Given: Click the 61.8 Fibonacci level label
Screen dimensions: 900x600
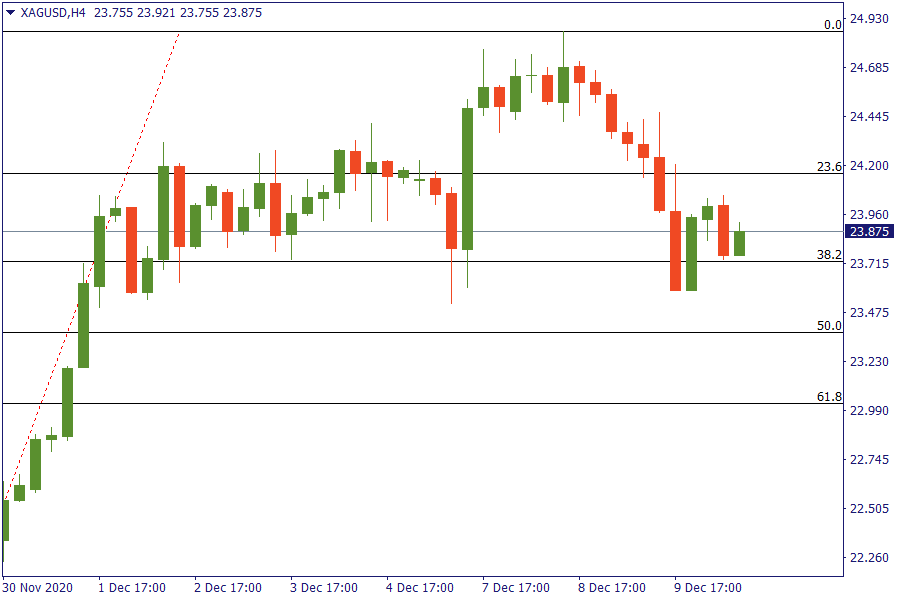Looking at the screenshot, I should [x=830, y=397].
